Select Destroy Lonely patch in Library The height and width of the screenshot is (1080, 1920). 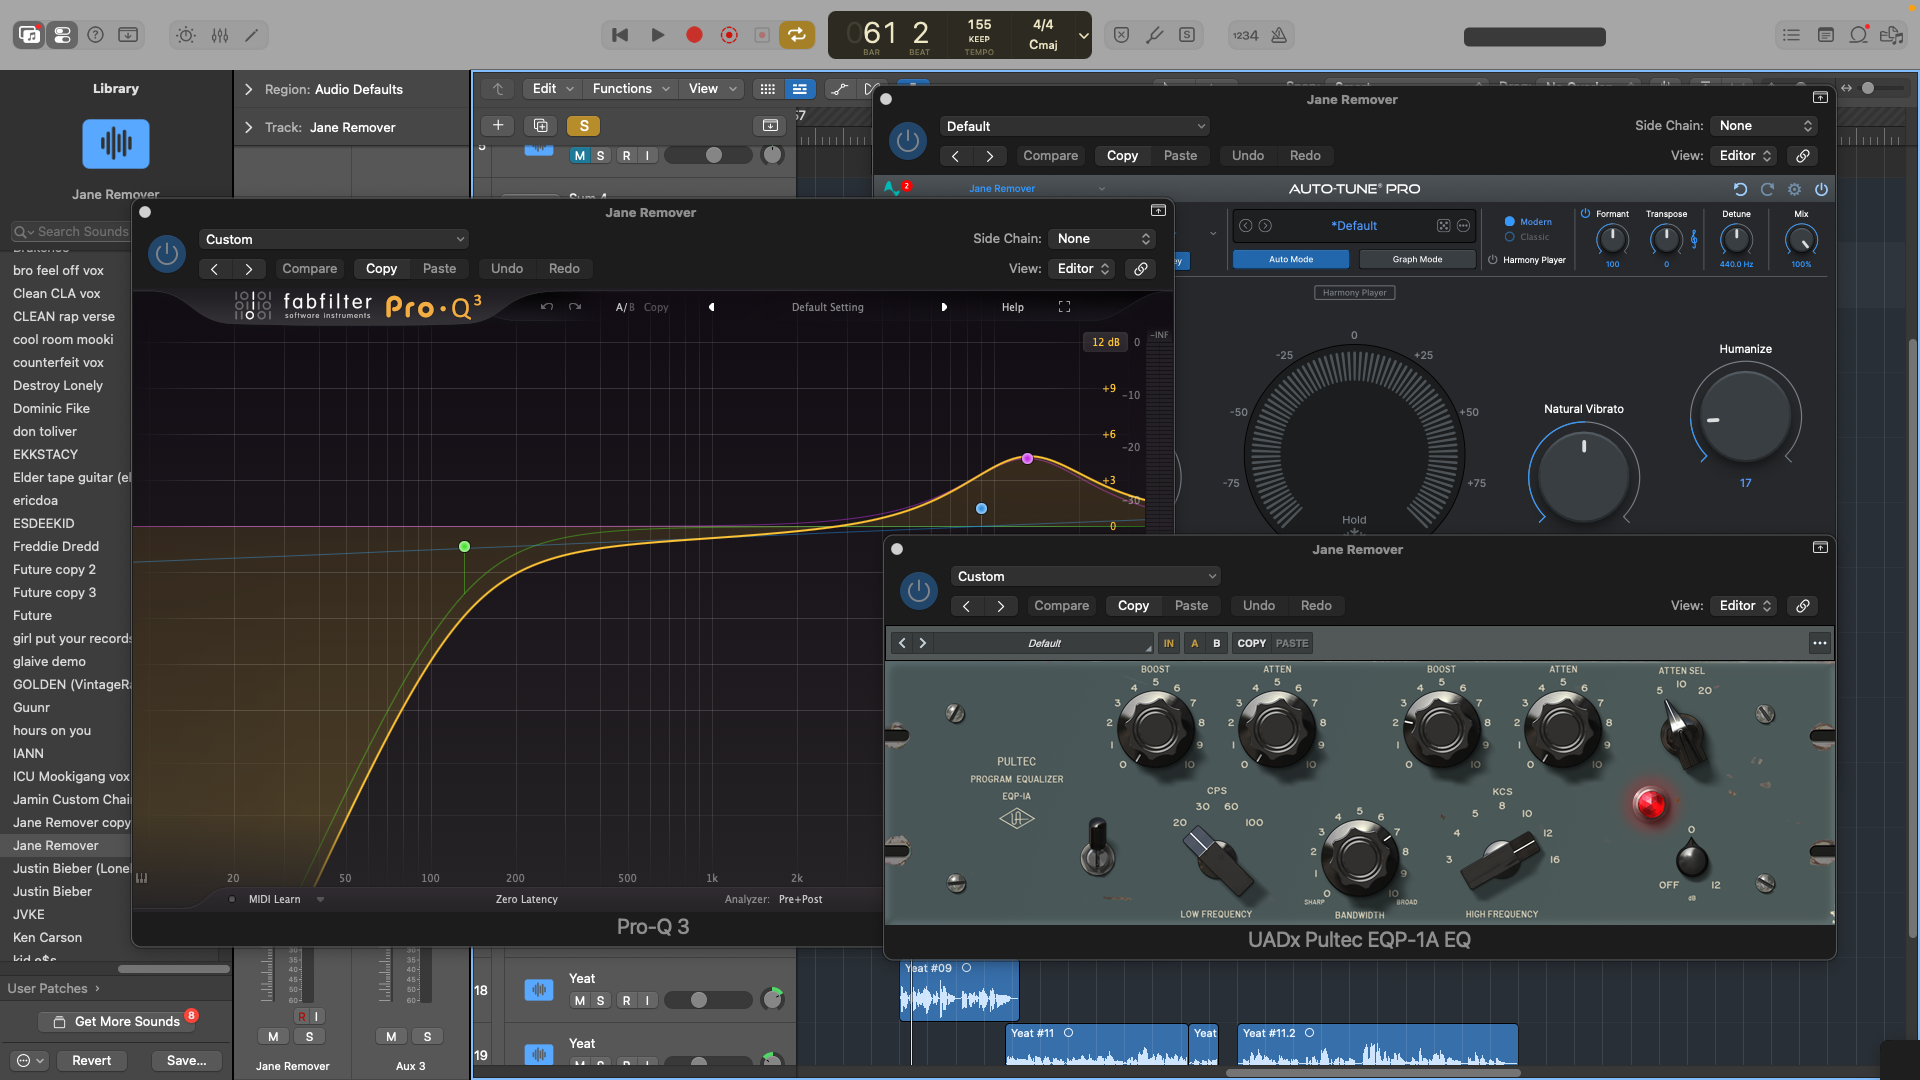click(58, 385)
